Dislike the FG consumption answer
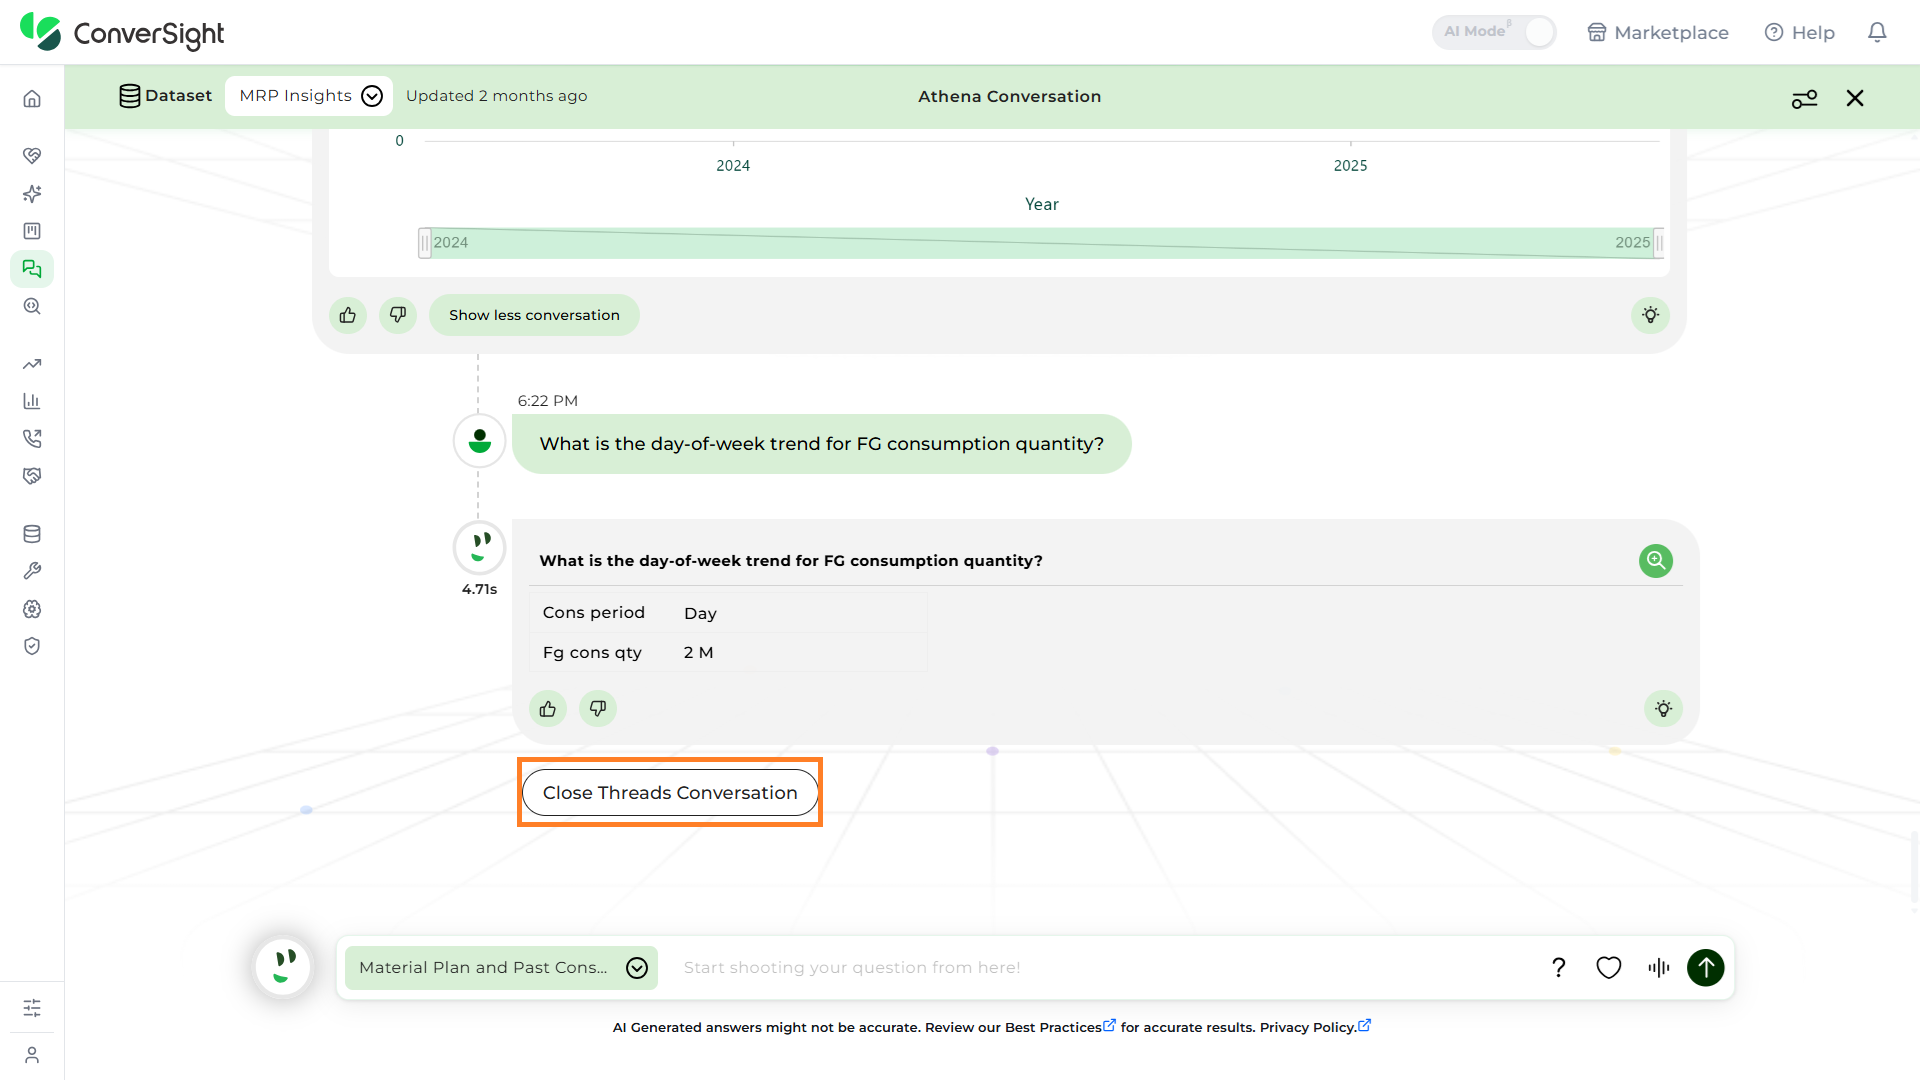 598,709
